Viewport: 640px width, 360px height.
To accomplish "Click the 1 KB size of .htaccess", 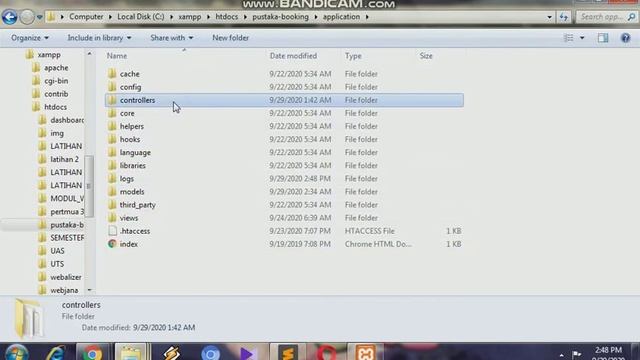I will [x=453, y=231].
